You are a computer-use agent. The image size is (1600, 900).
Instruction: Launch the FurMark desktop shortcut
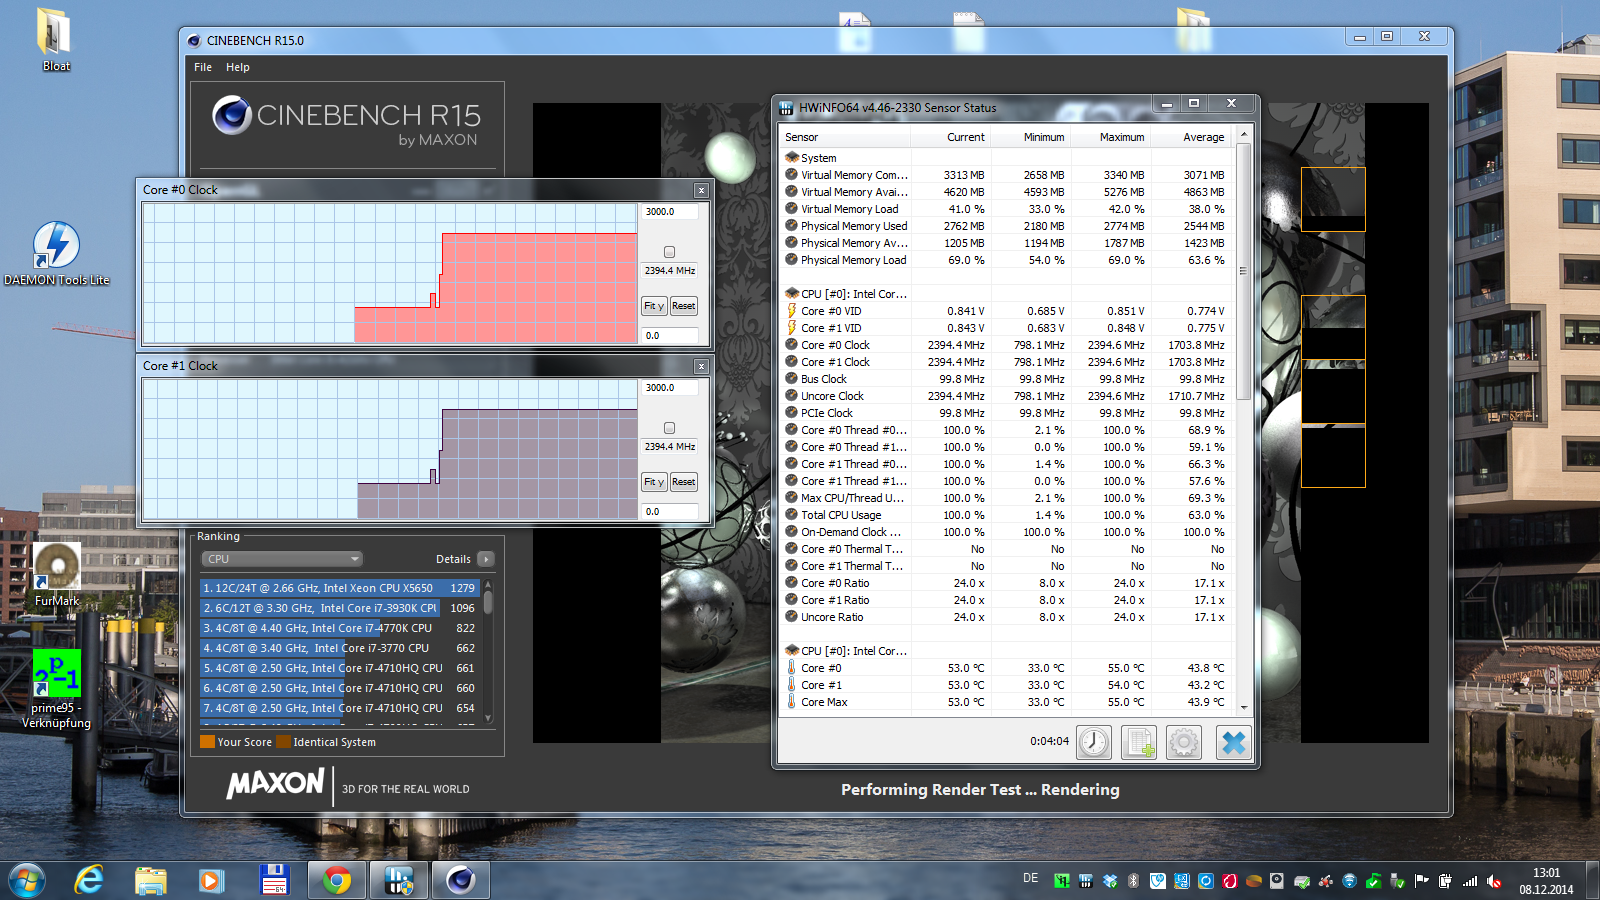click(57, 574)
